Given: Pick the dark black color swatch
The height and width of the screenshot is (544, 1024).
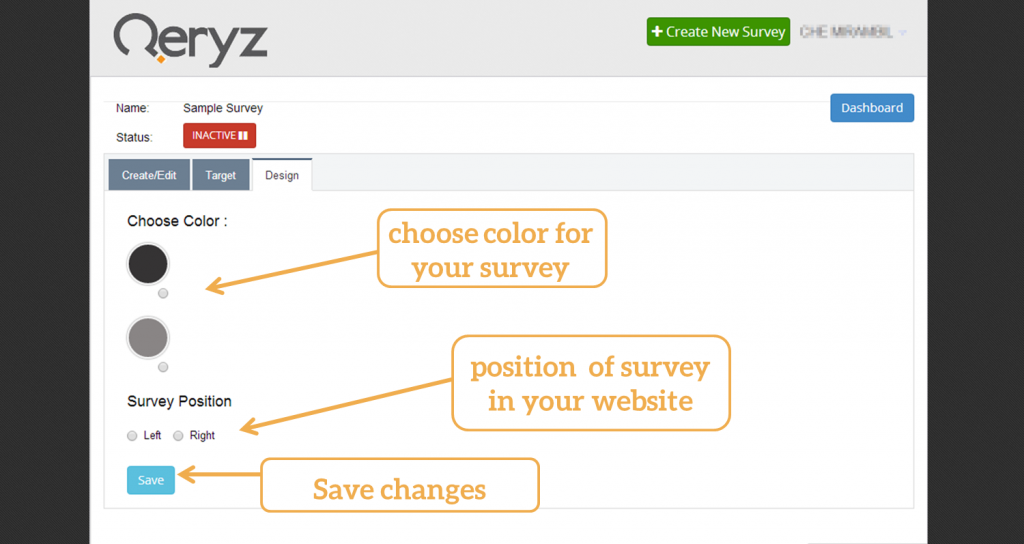Looking at the screenshot, I should point(148,264).
